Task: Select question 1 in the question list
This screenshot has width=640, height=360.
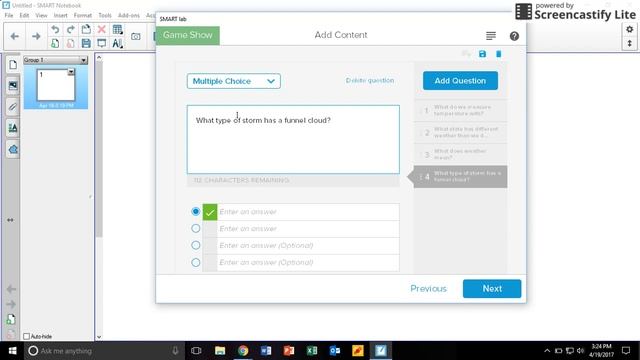Action: point(460,110)
